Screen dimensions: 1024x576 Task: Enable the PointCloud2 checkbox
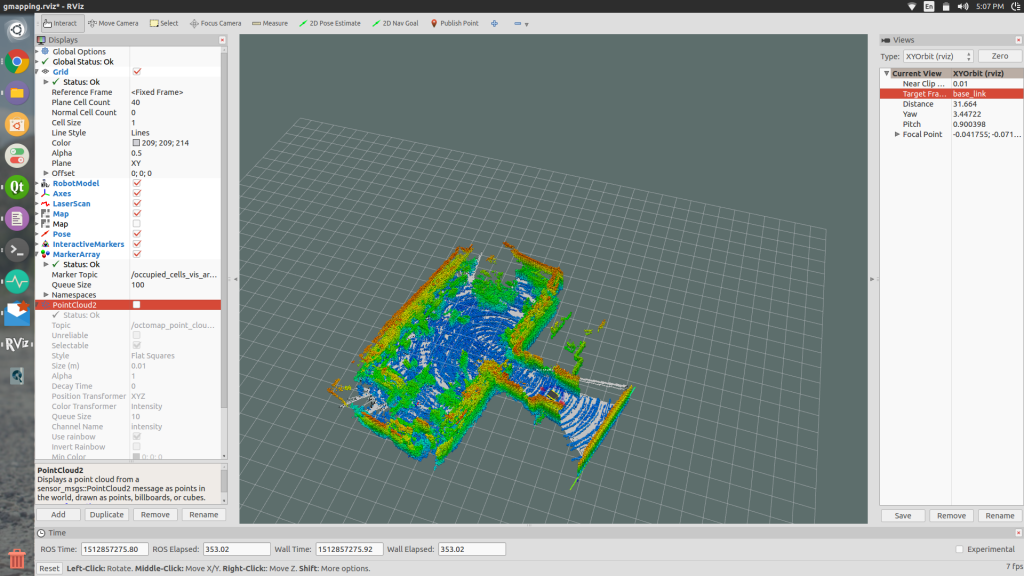[x=136, y=305]
